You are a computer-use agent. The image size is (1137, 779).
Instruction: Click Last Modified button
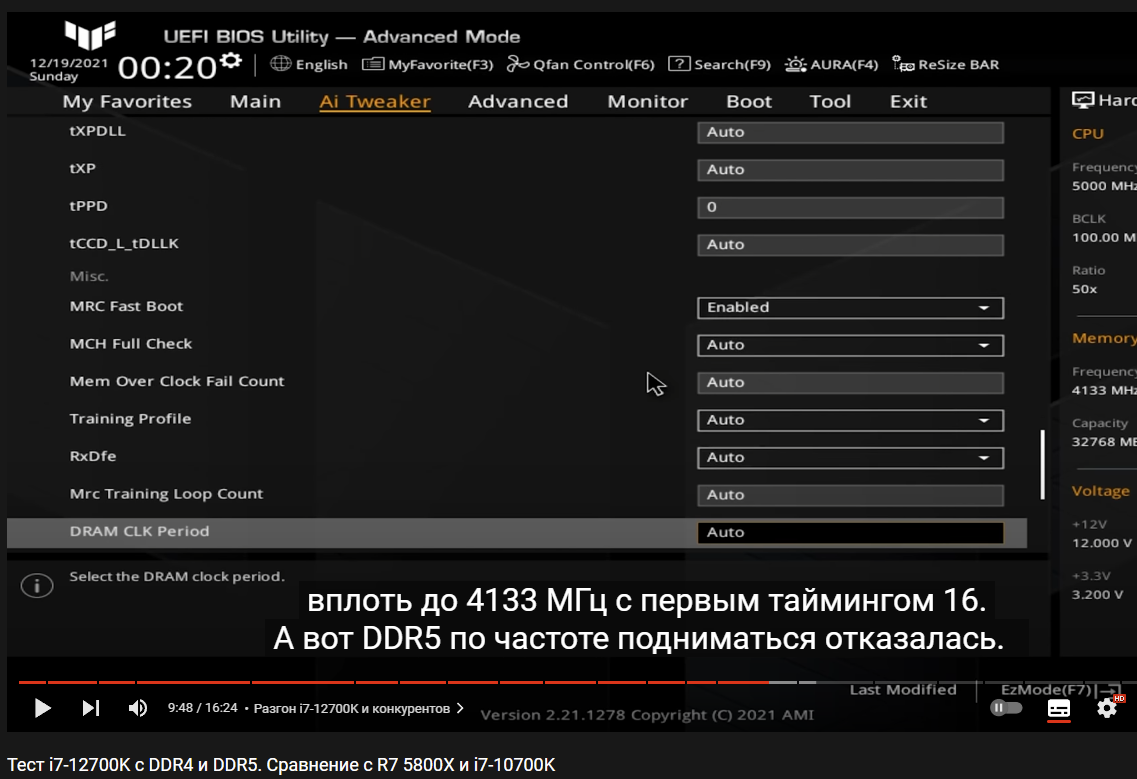903,690
